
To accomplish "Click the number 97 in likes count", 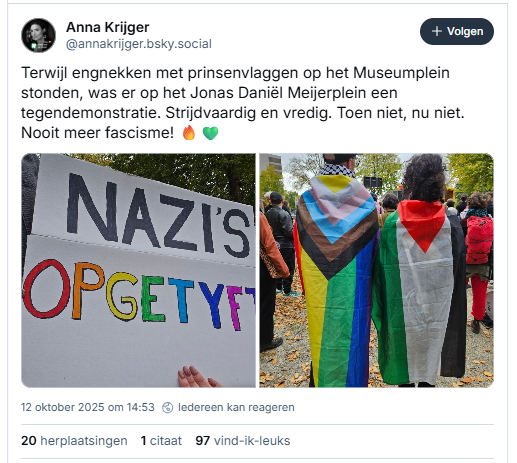I will point(202,441).
